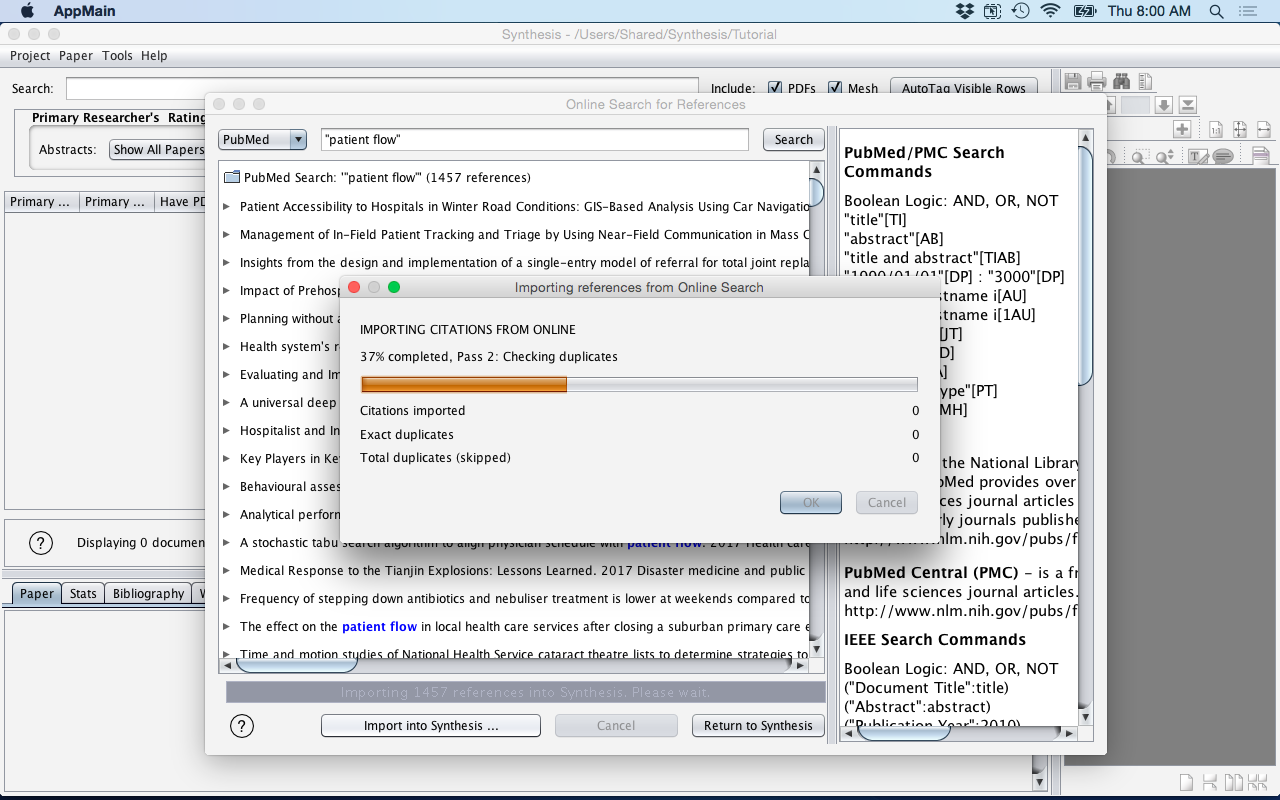1280x800 pixels.
Task: Open the Paper menu
Action: point(76,56)
